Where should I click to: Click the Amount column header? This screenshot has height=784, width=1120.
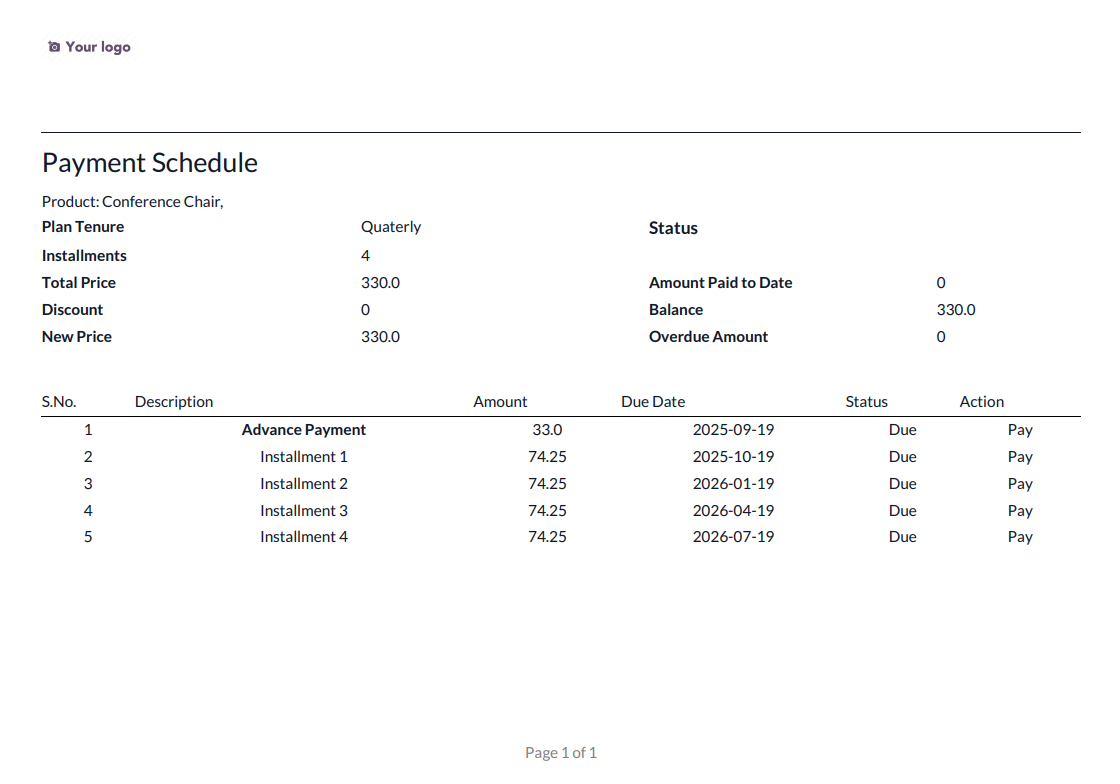(x=500, y=402)
